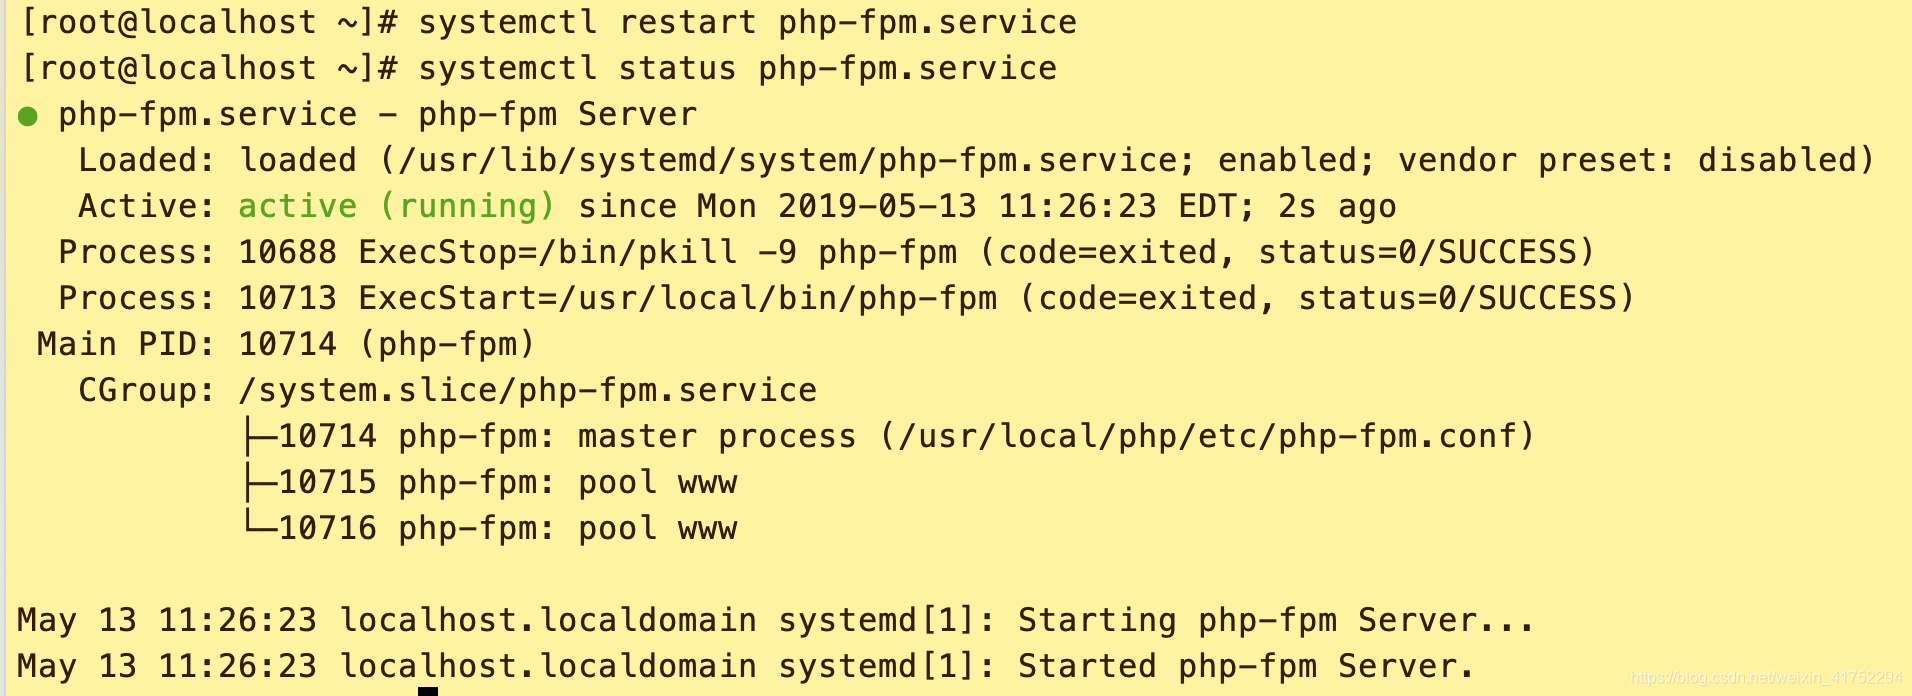Click the green status dot beside php-fpm.service
The image size is (1912, 696).
tap(28, 116)
